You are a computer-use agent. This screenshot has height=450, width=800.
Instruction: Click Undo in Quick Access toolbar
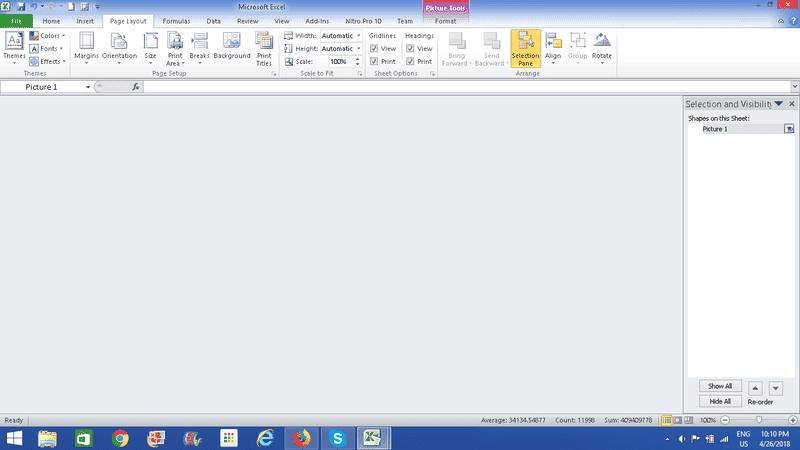[x=34, y=7]
